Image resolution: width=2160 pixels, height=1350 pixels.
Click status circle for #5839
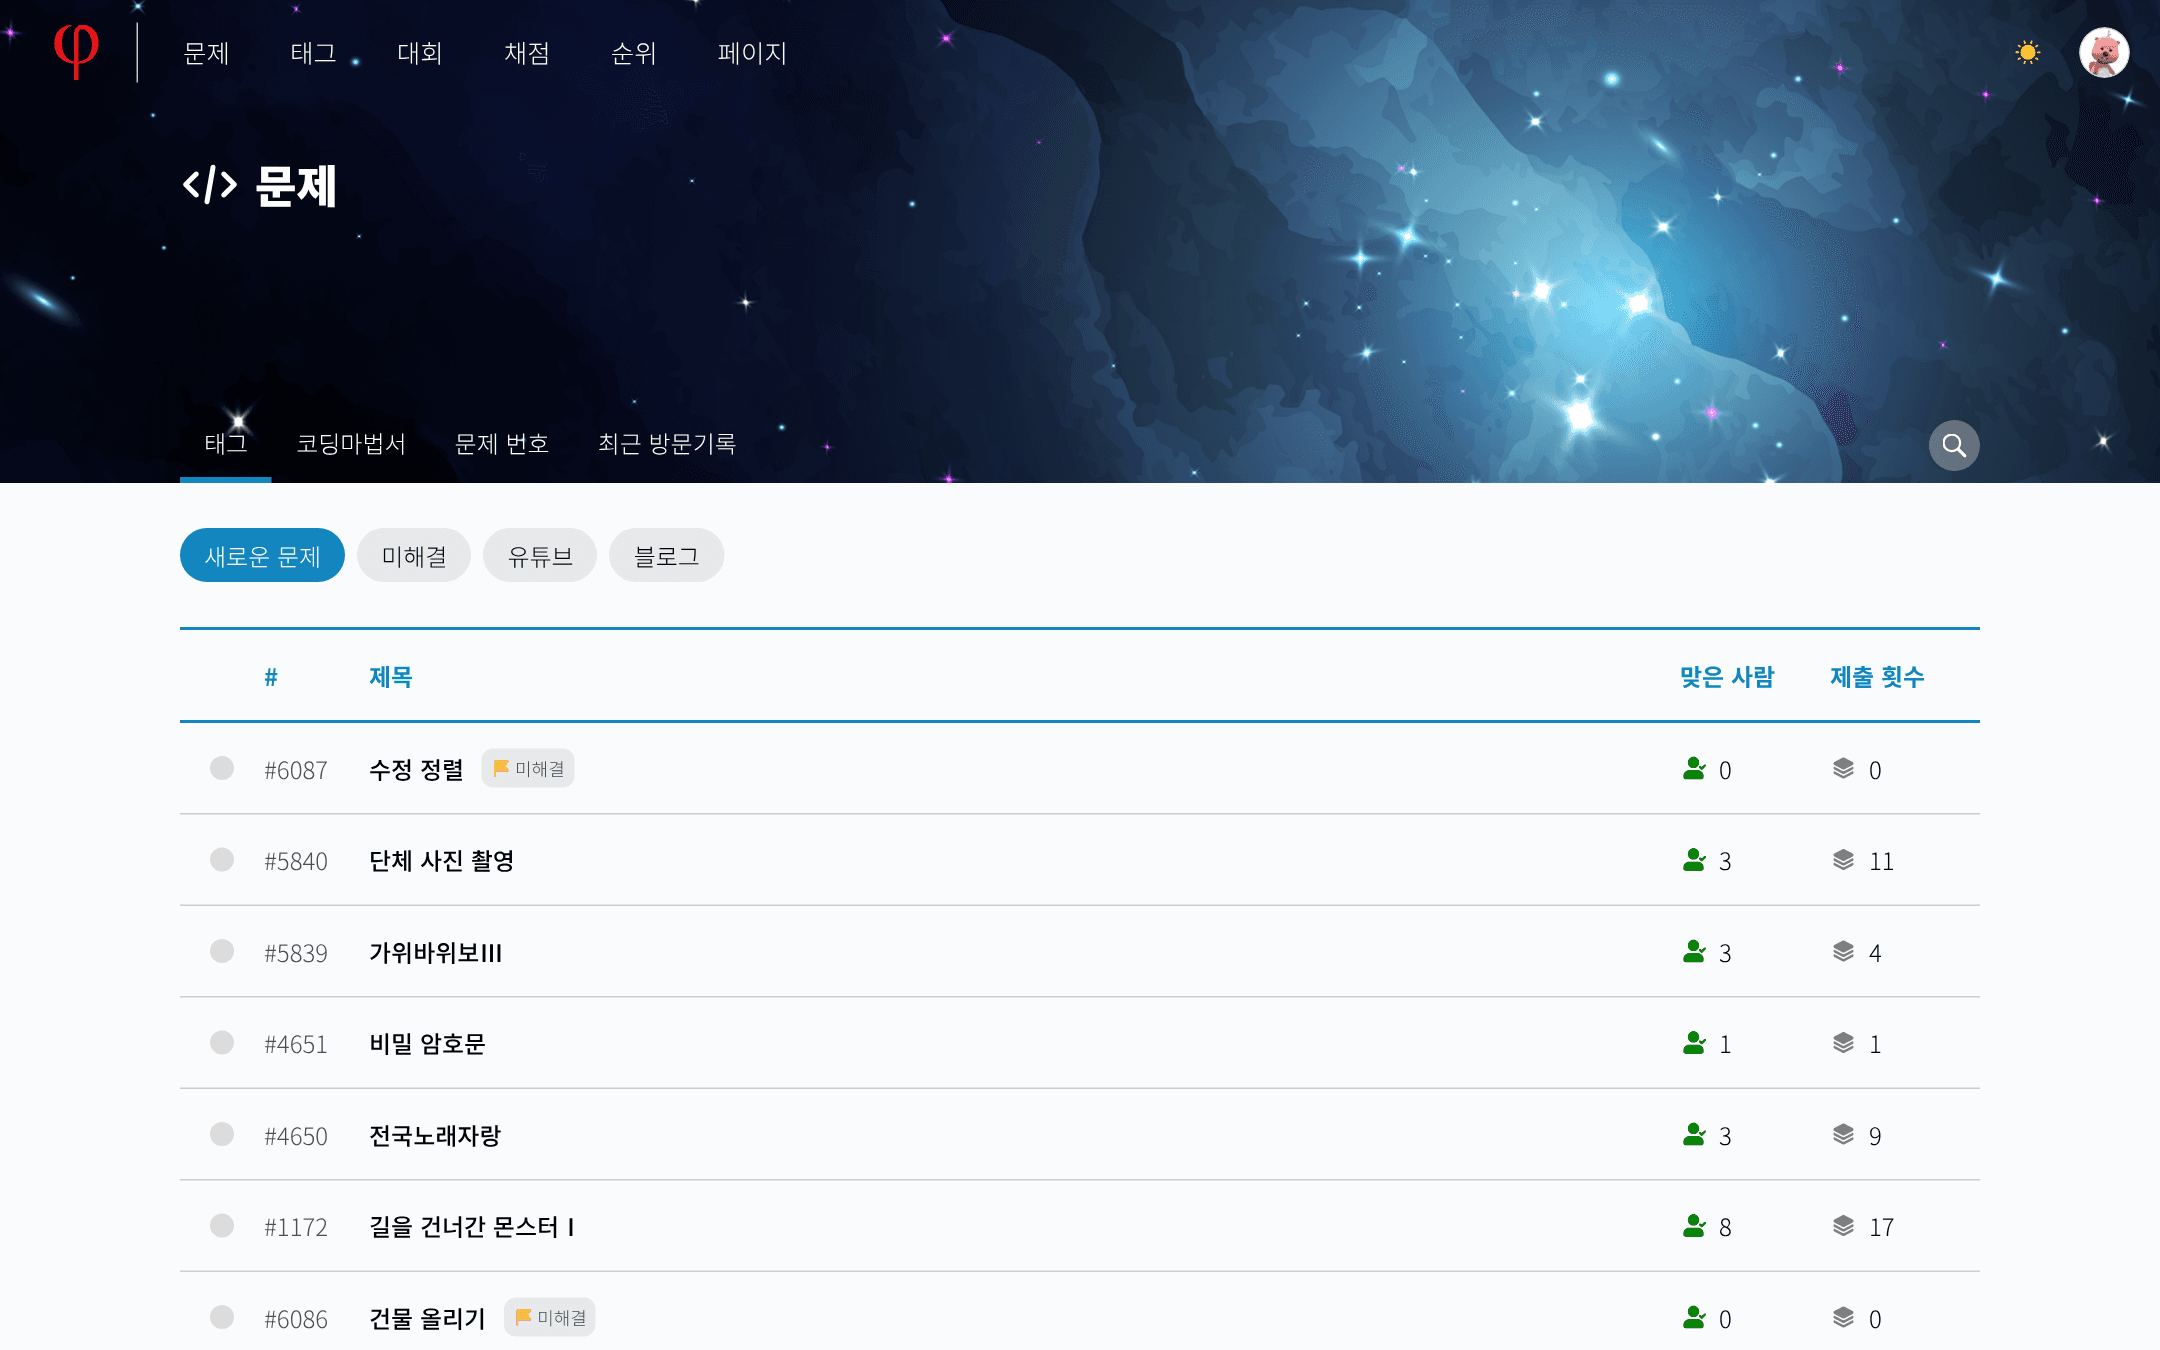tap(222, 951)
